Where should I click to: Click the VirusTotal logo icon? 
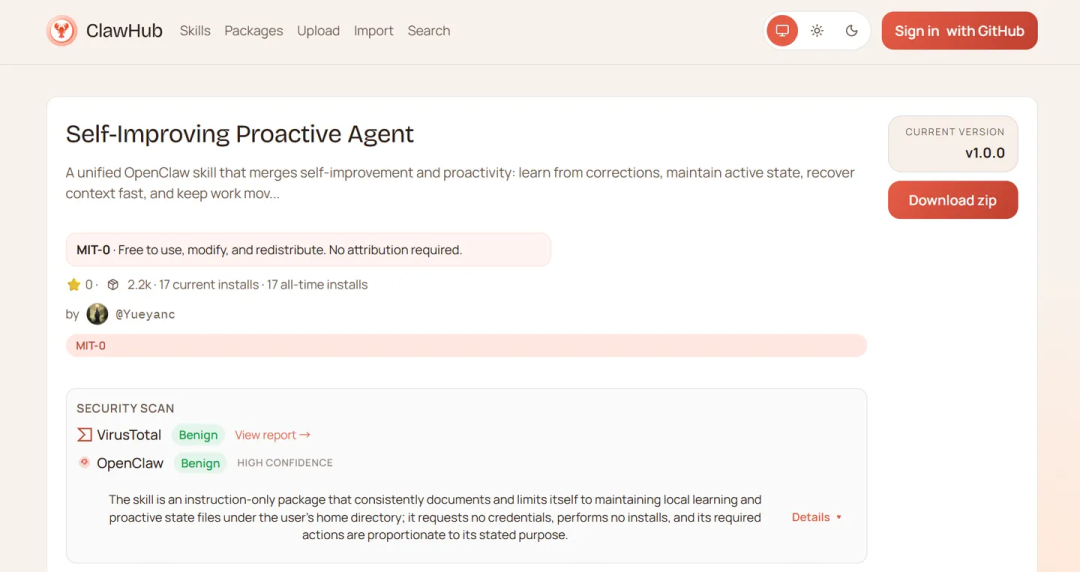click(84, 435)
